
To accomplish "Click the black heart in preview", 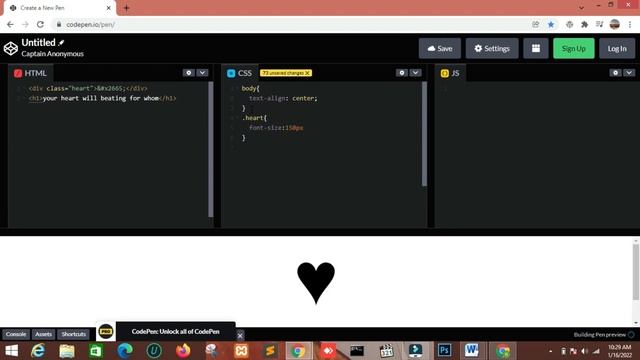I will (316, 283).
